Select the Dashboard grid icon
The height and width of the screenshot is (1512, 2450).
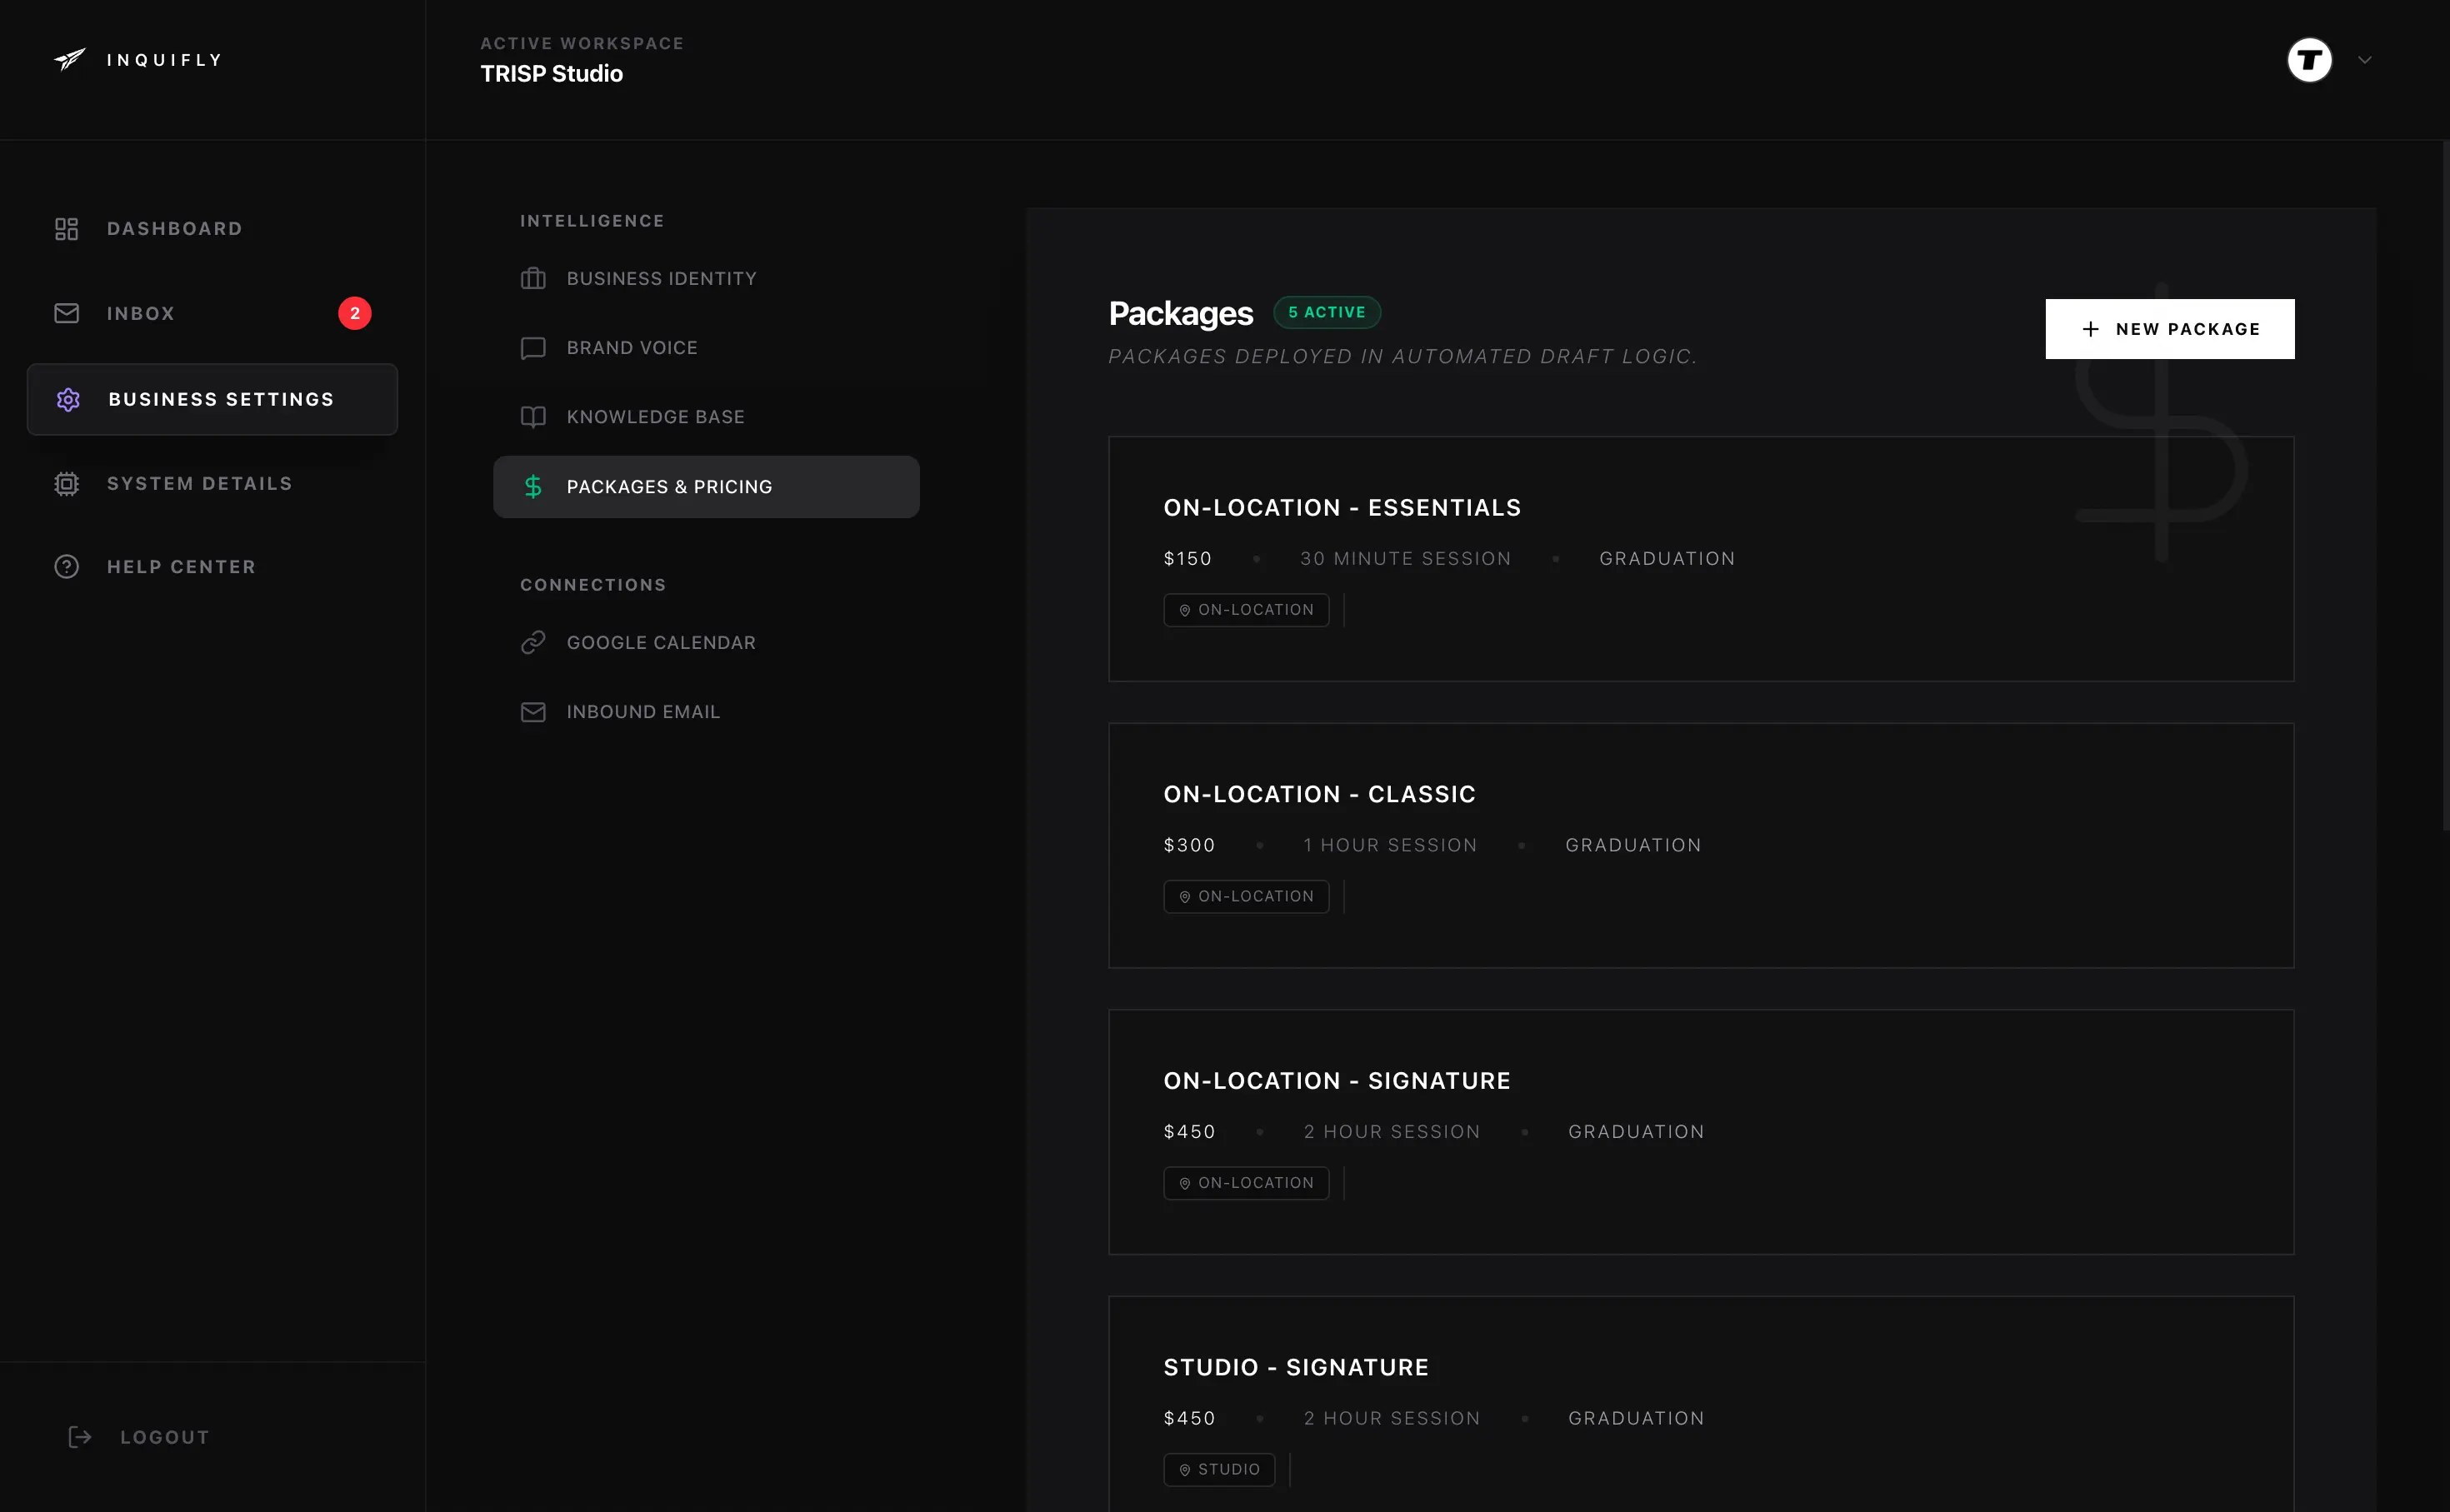(66, 228)
